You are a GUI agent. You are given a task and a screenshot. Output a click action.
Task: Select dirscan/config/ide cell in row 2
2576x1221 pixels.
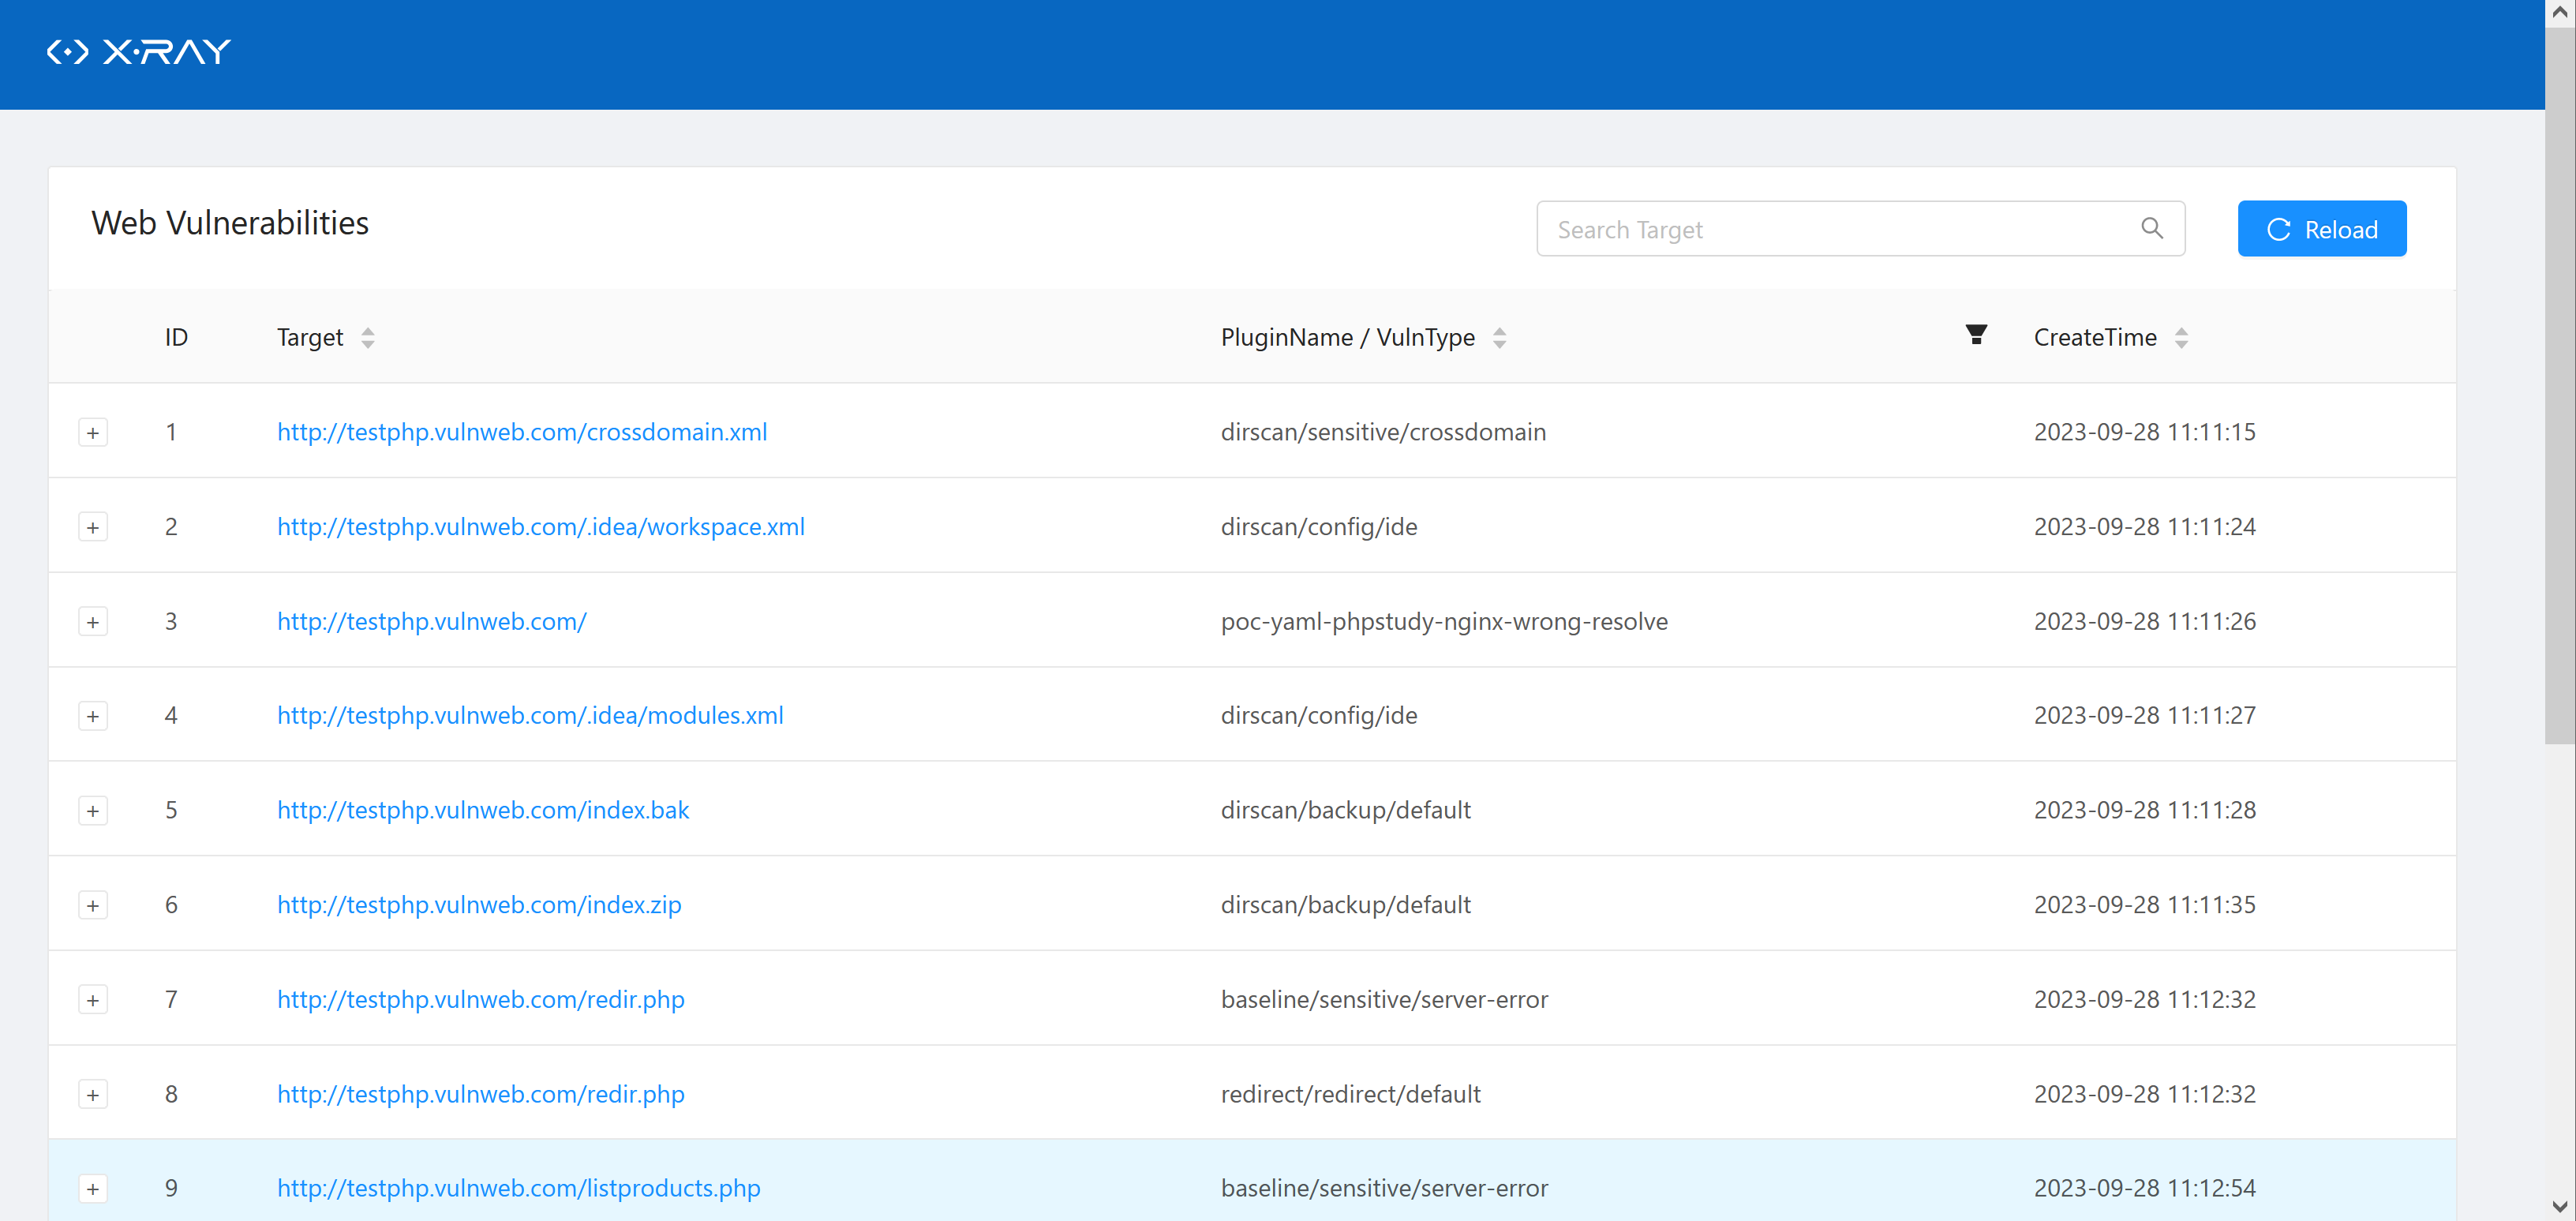(x=1319, y=526)
